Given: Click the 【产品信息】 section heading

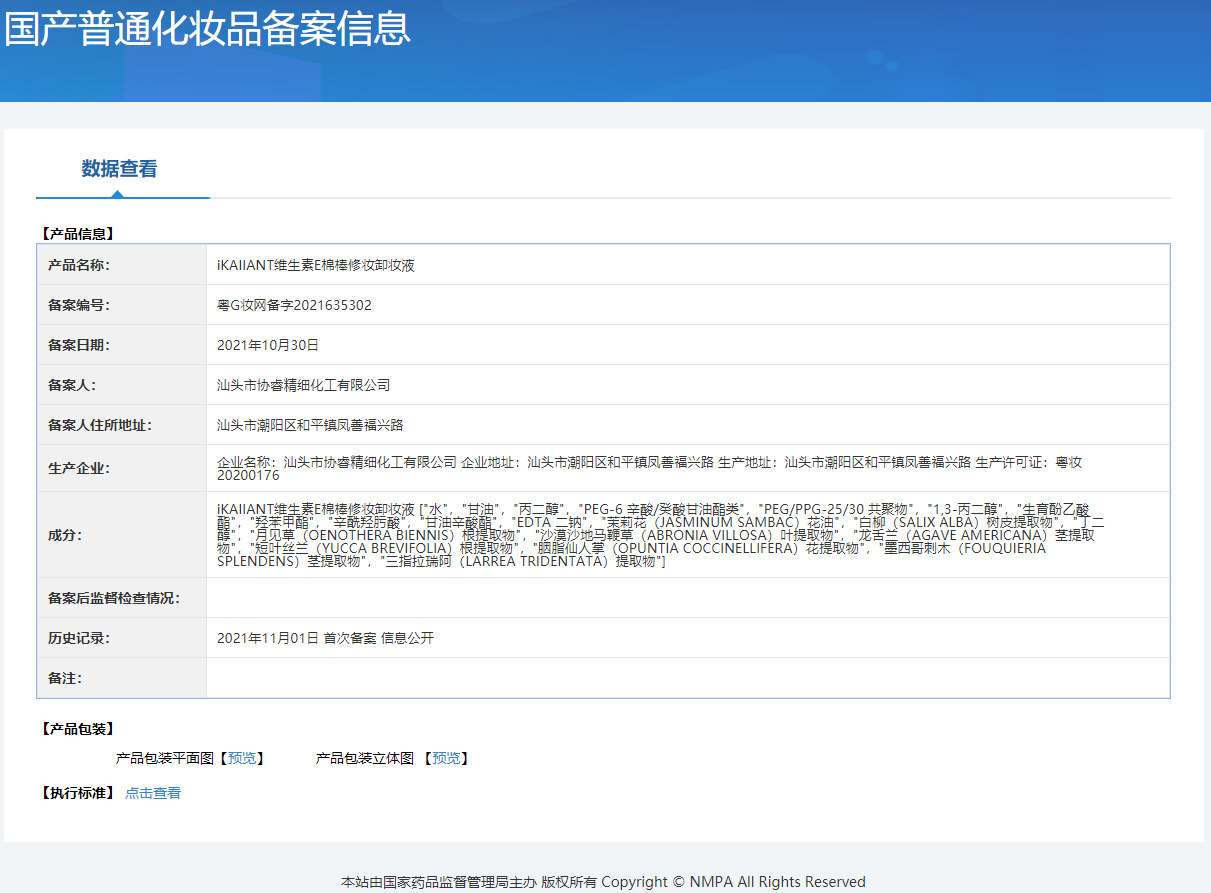Looking at the screenshot, I should point(78,234).
